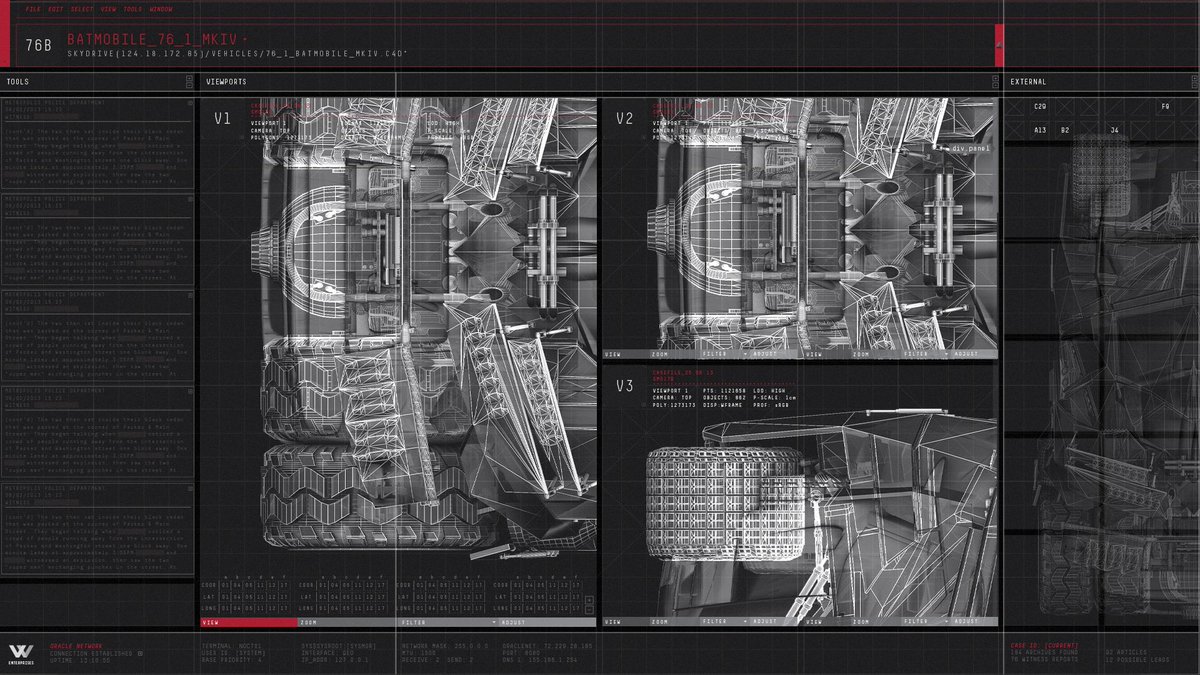This screenshot has width=1200, height=675.
Task: Click the TOOLS panel heading
Action: pyautogui.click(x=17, y=82)
